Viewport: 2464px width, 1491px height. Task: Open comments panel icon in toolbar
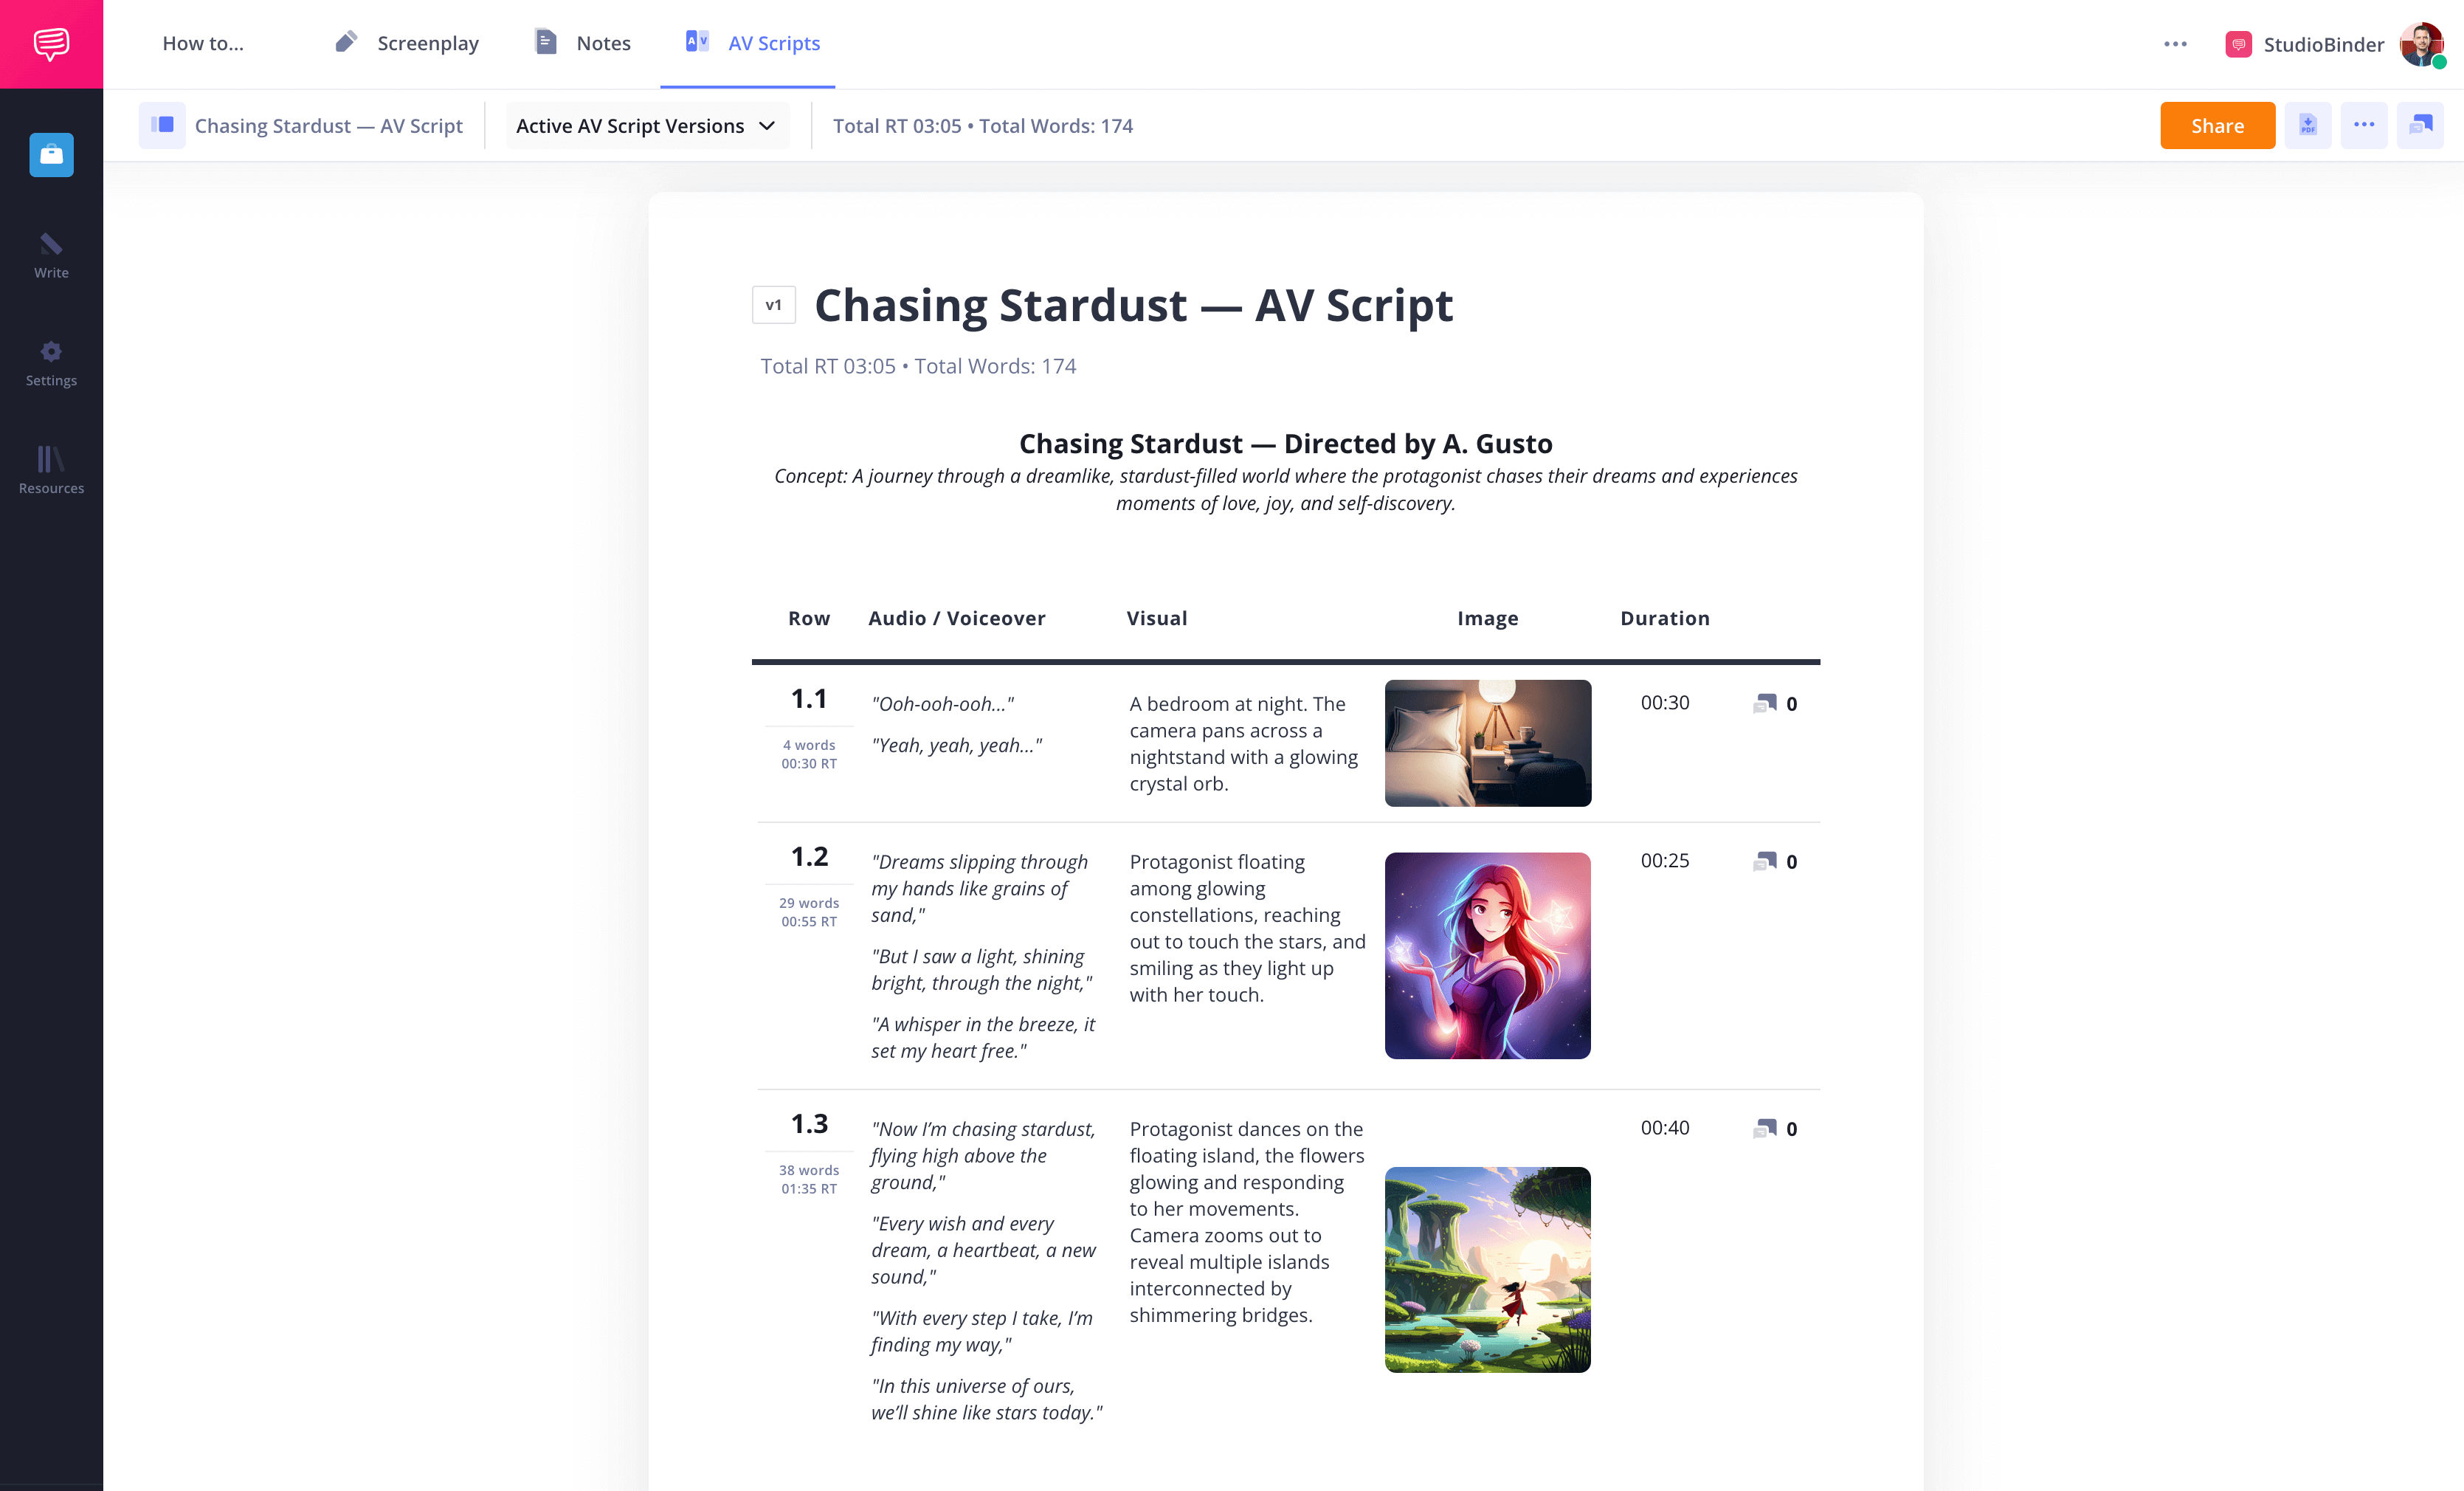[2420, 125]
